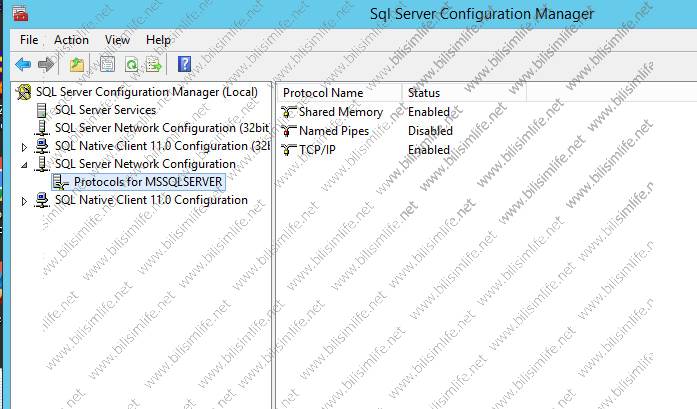697x409 pixels.
Task: Click the SQL Server Configuration Manager title bar icon
Action: (20, 14)
